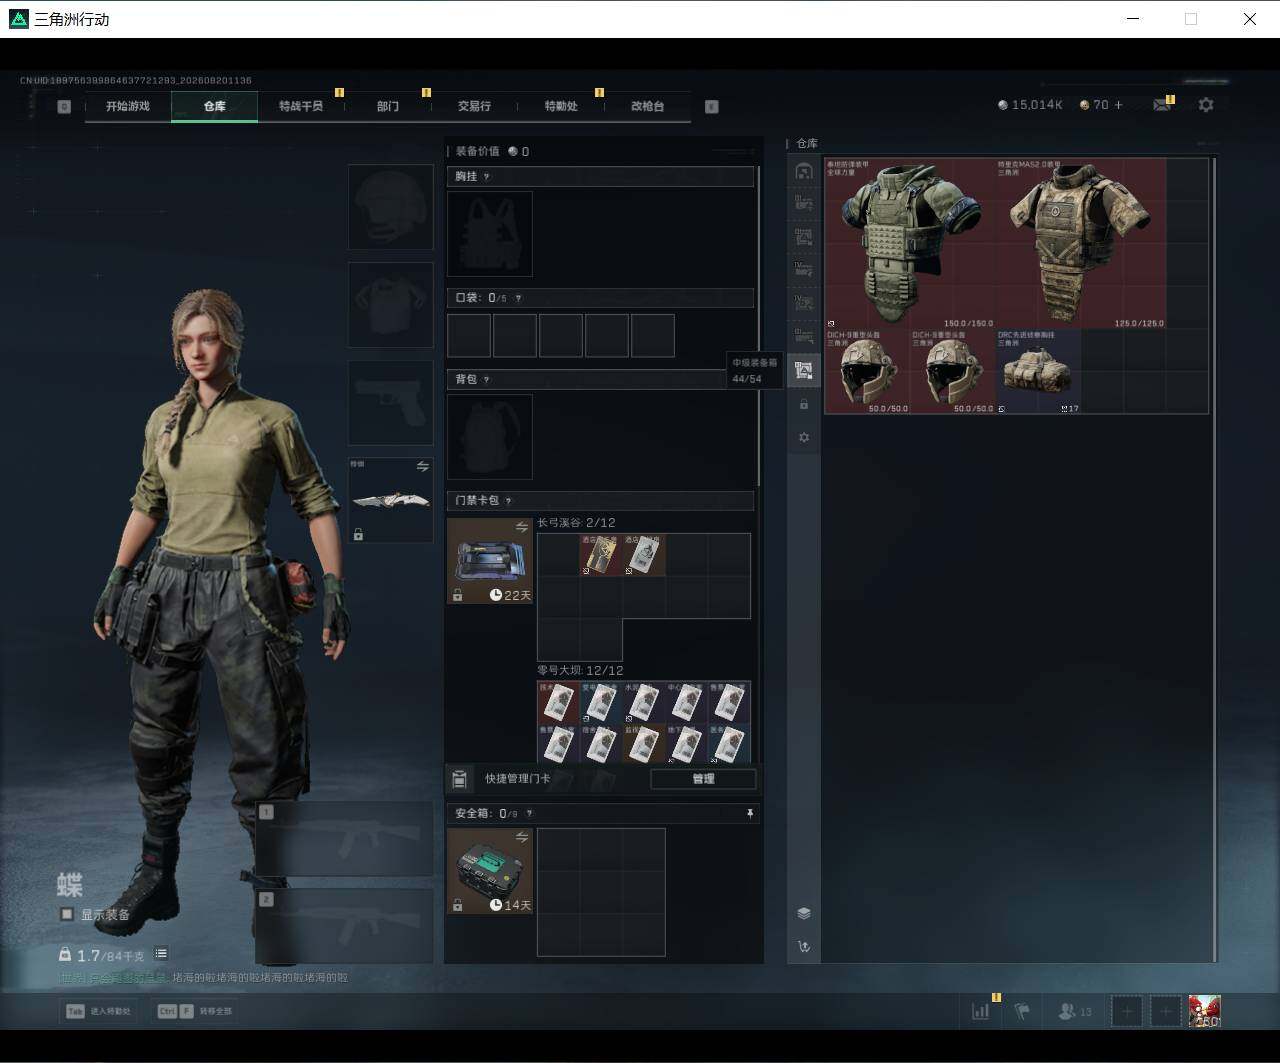Open the 特勤处 tab
This screenshot has height=1063, width=1280.
click(561, 106)
